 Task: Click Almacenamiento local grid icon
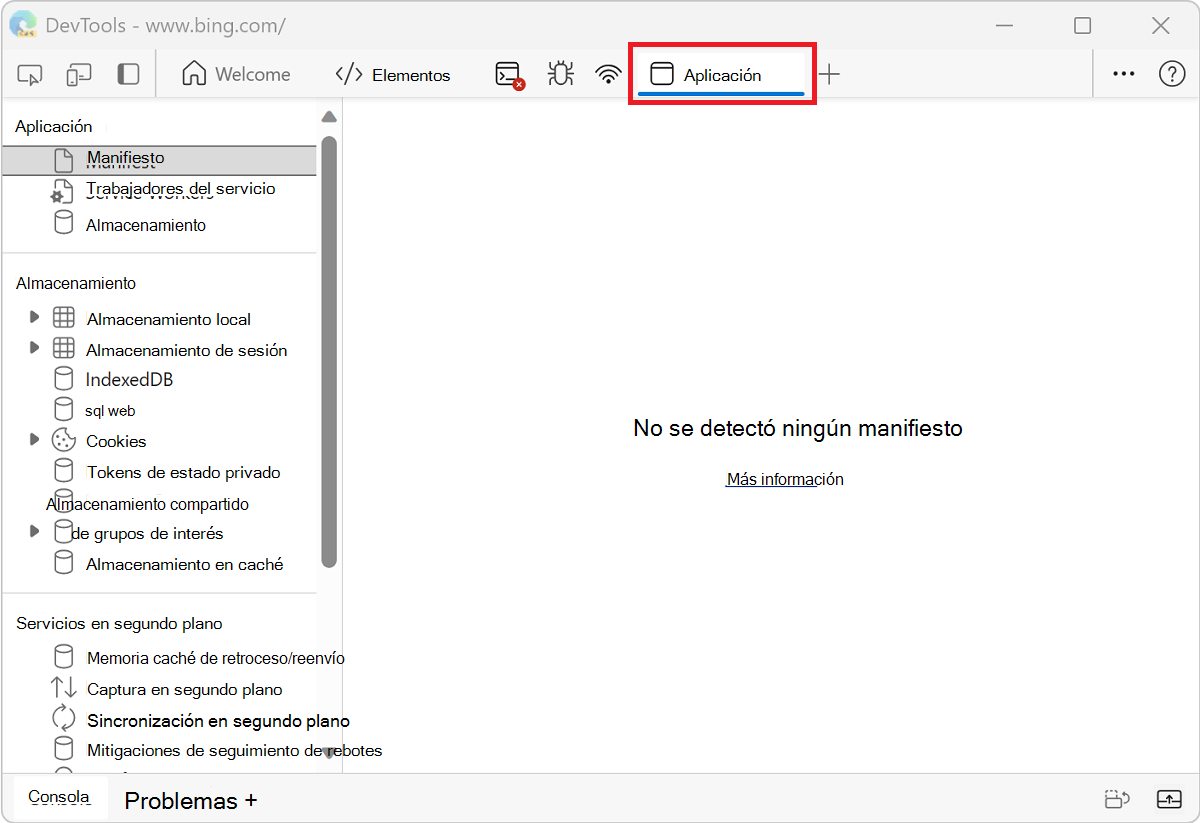(63, 318)
